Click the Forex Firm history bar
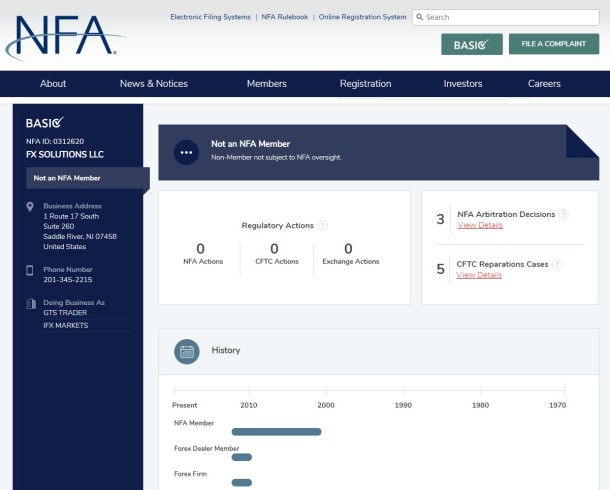 pos(242,483)
